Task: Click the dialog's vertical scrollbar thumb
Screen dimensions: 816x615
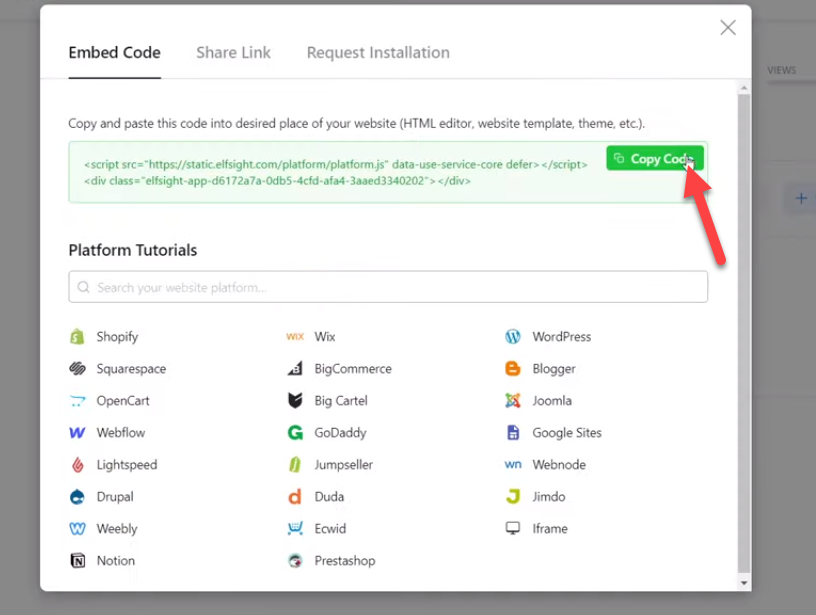Action: [744, 333]
